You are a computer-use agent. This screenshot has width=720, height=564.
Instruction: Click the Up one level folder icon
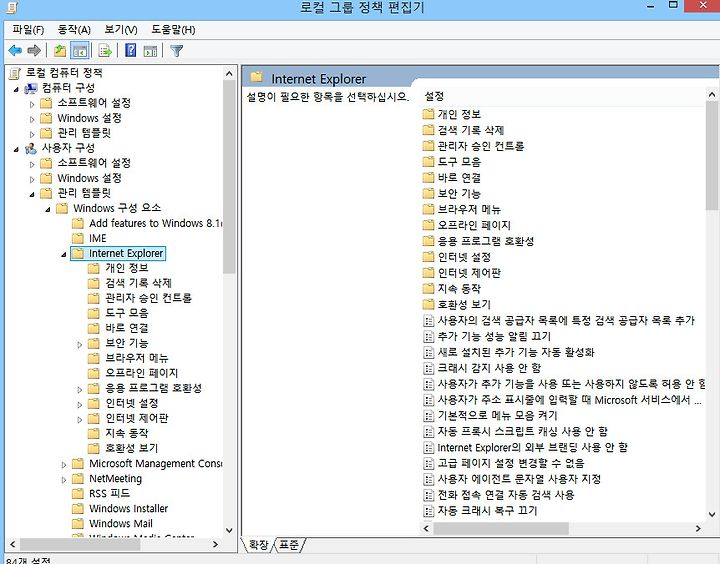coord(60,50)
